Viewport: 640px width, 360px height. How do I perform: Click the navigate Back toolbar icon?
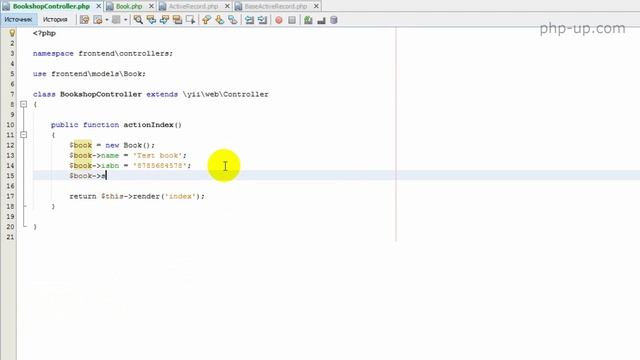[x=98, y=20]
